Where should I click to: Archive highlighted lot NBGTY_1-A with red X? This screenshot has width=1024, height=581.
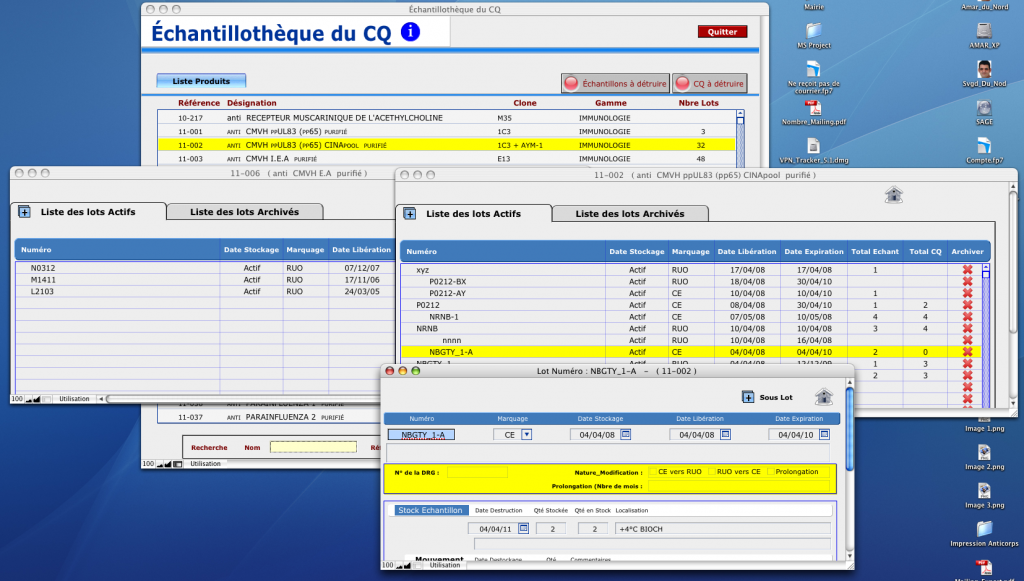(967, 352)
